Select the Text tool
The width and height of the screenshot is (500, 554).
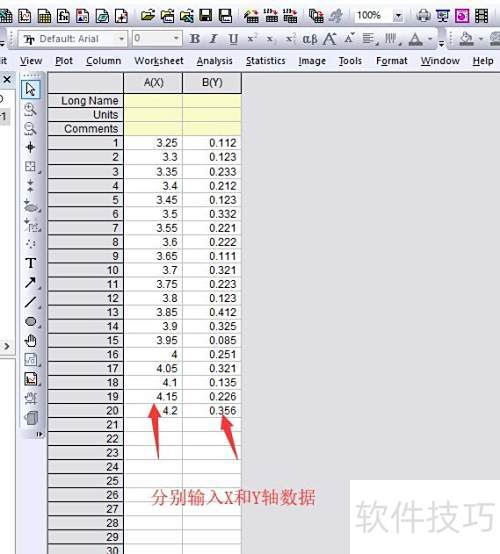(x=30, y=263)
